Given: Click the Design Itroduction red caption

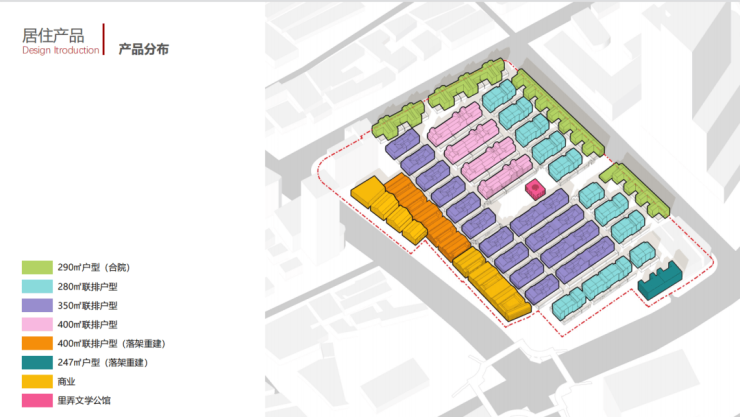Looking at the screenshot, I should point(61,50).
